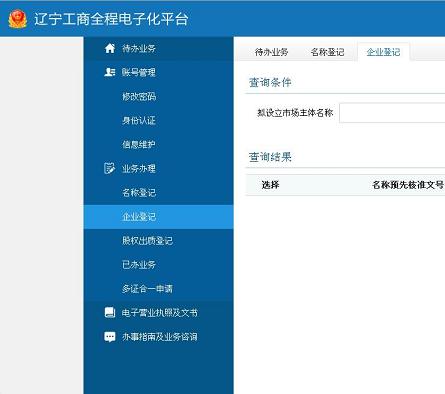Switch to the 企业登记 tab
The image size is (445, 394).
383,52
